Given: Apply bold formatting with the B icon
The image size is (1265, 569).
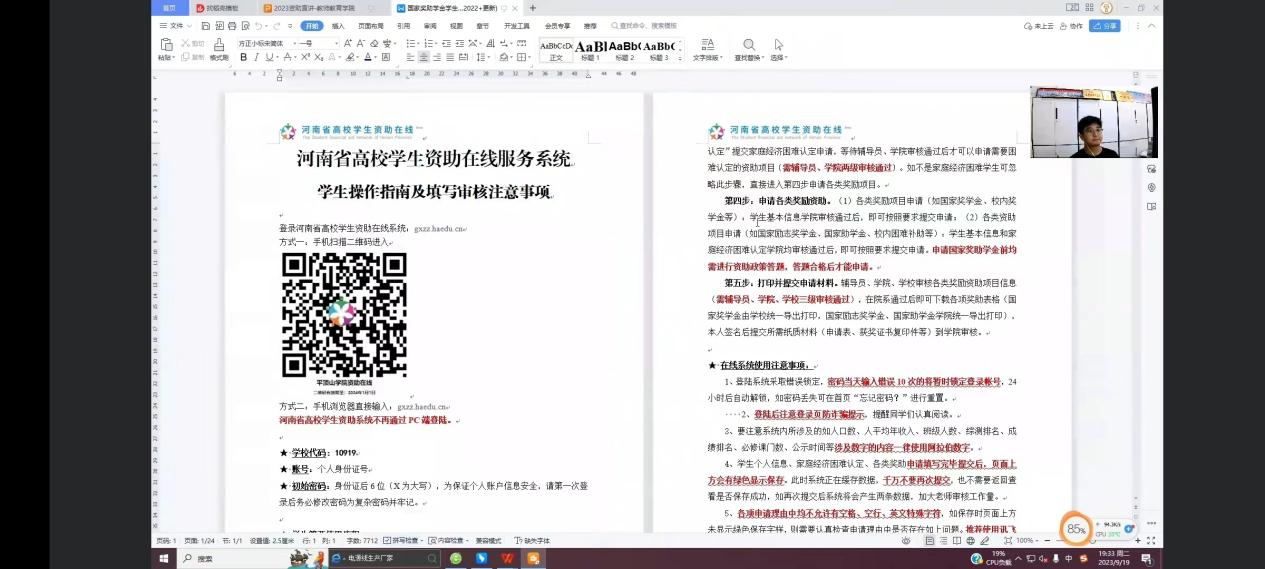Looking at the screenshot, I should [242, 57].
